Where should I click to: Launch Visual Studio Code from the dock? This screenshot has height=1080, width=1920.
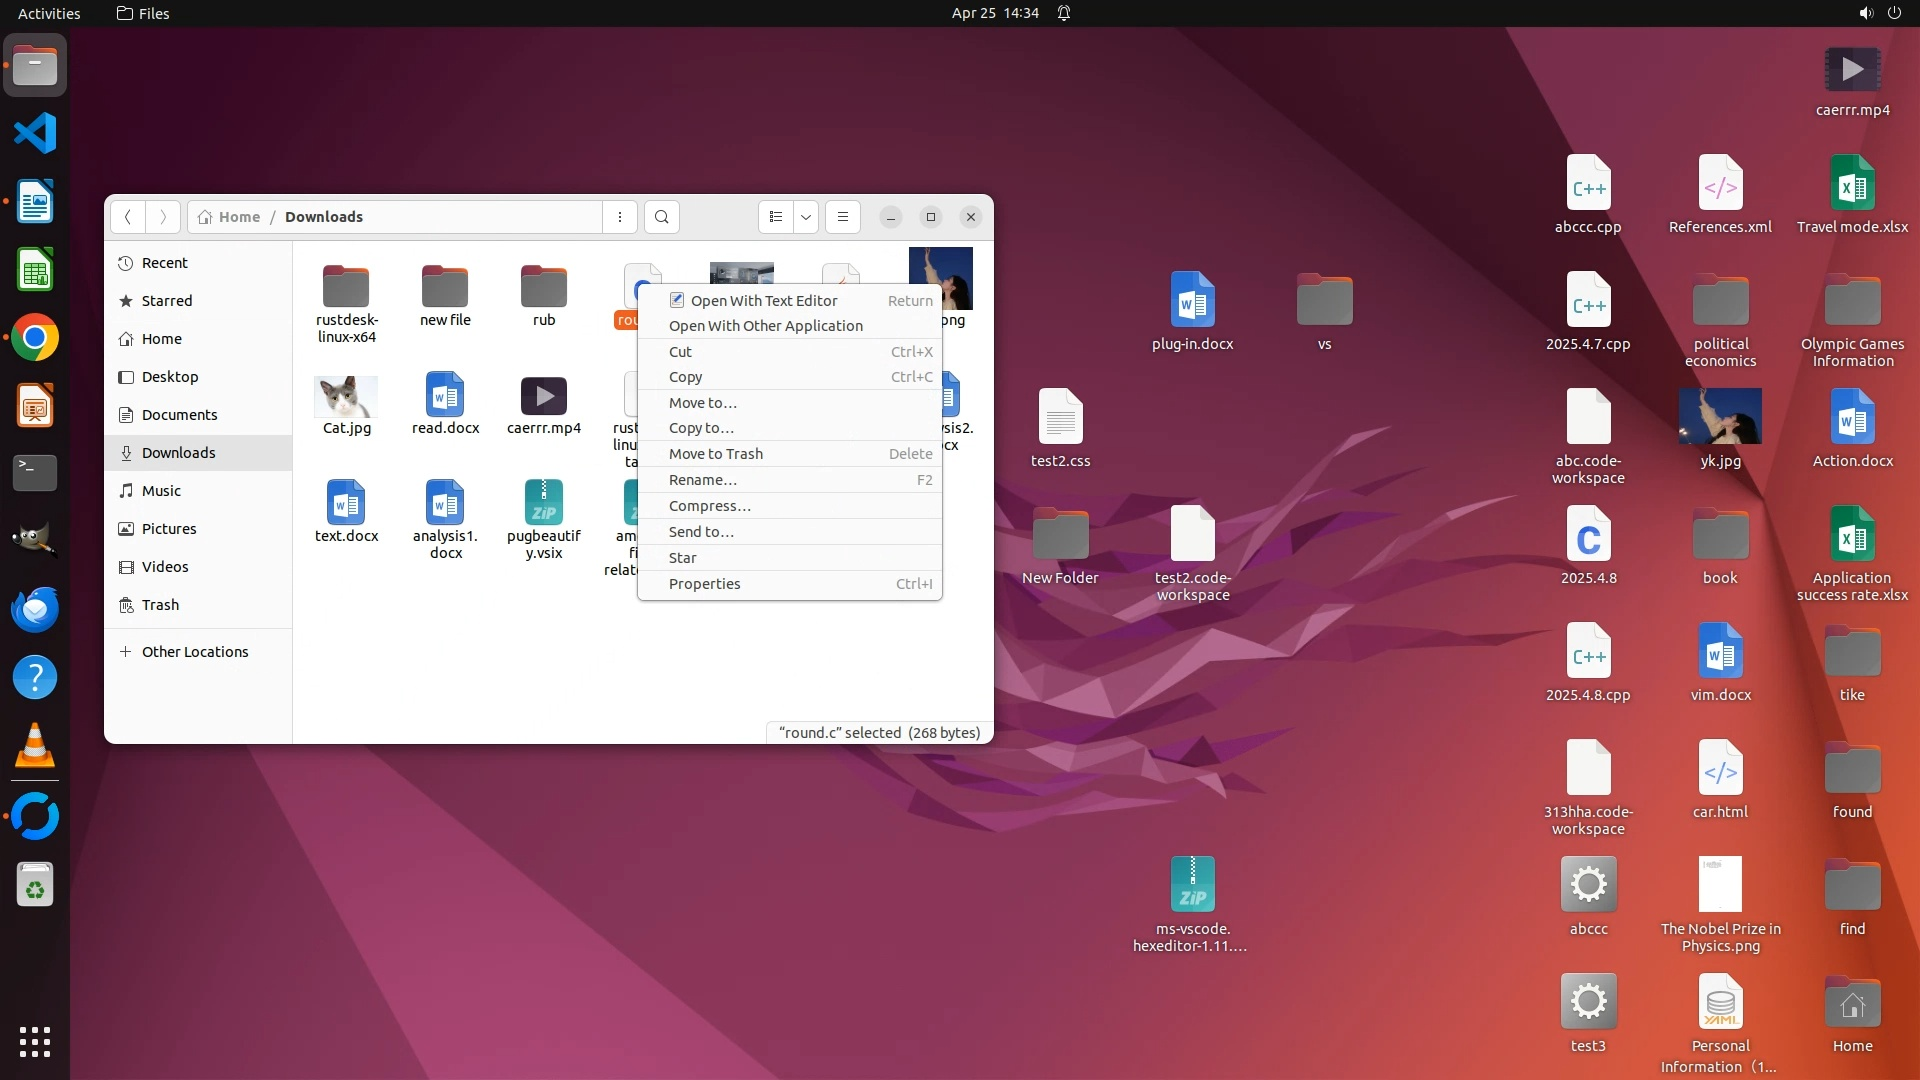pyautogui.click(x=35, y=133)
